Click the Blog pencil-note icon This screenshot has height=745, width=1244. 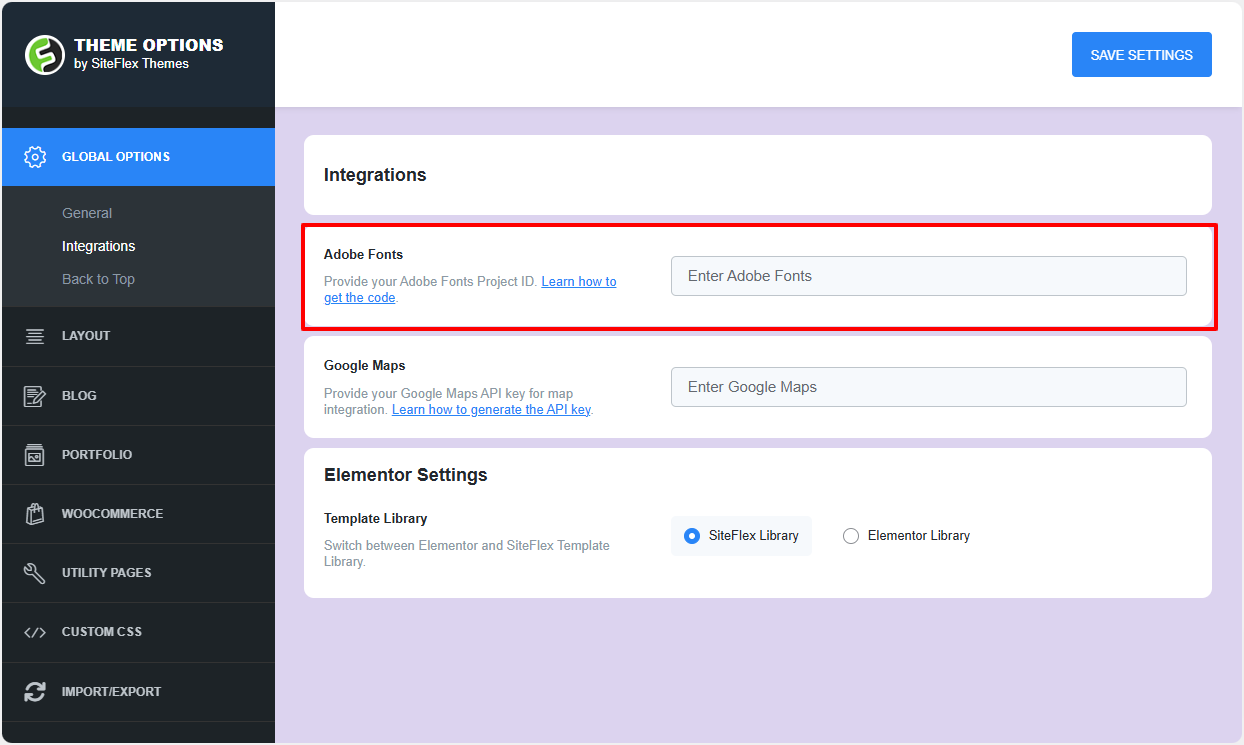click(35, 396)
